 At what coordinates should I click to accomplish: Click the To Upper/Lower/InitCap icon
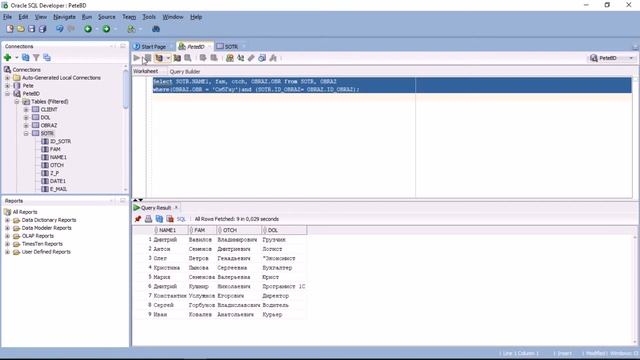coord(241,58)
